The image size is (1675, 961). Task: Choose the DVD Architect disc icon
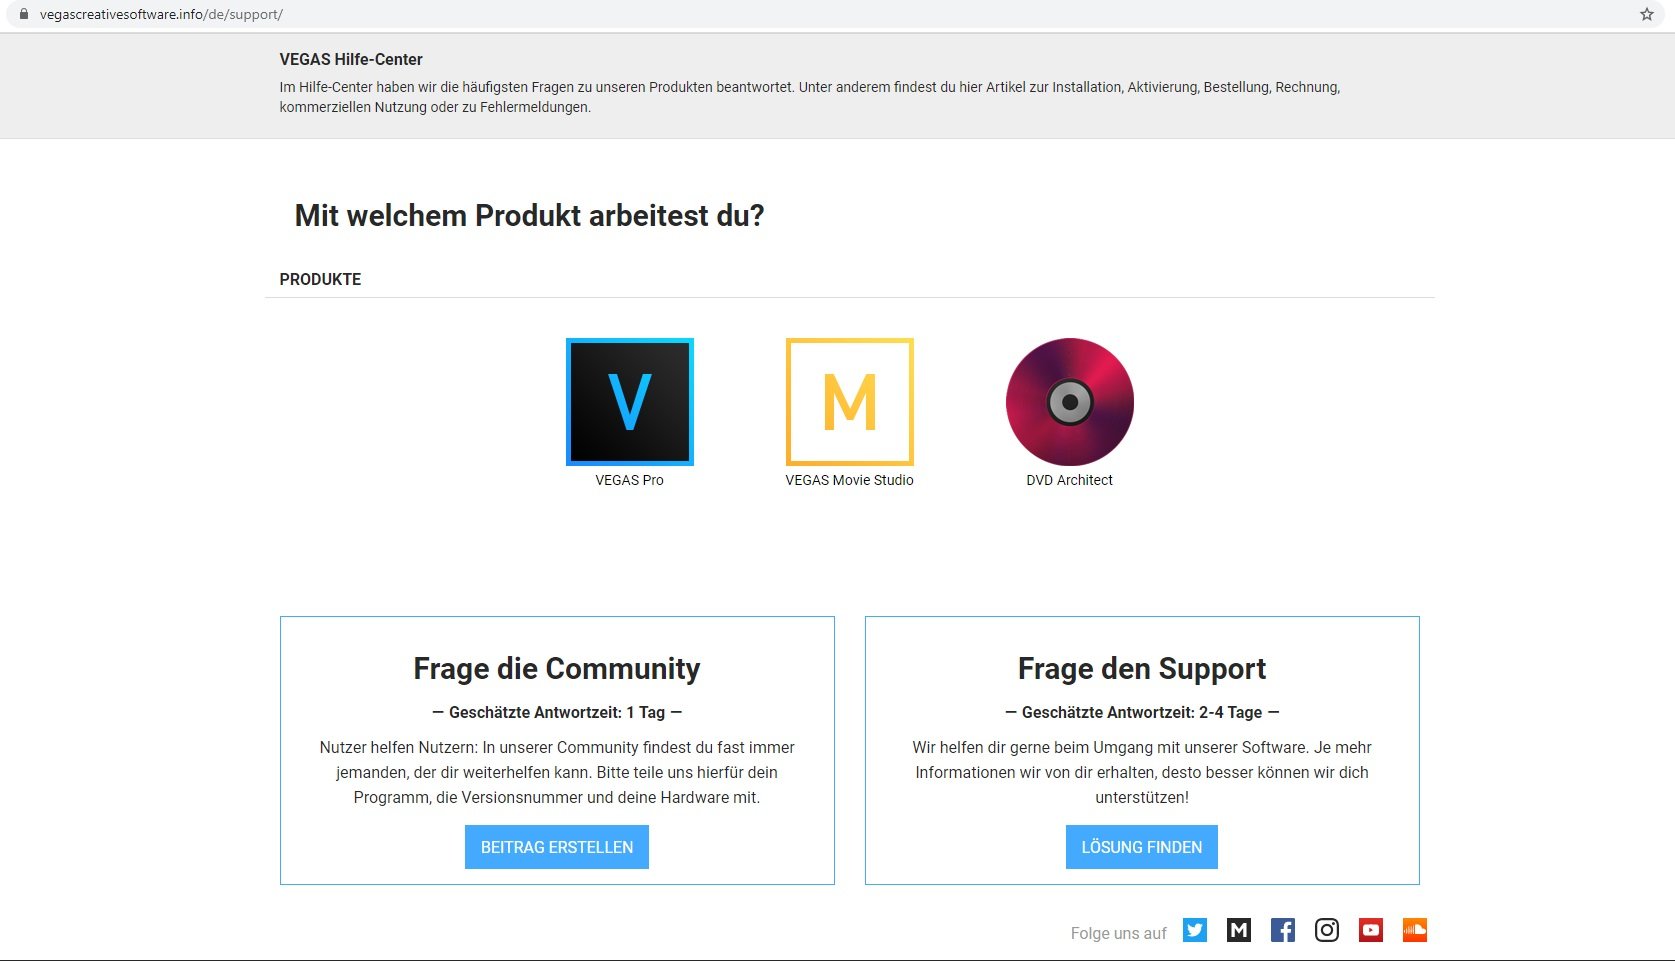[1069, 402]
